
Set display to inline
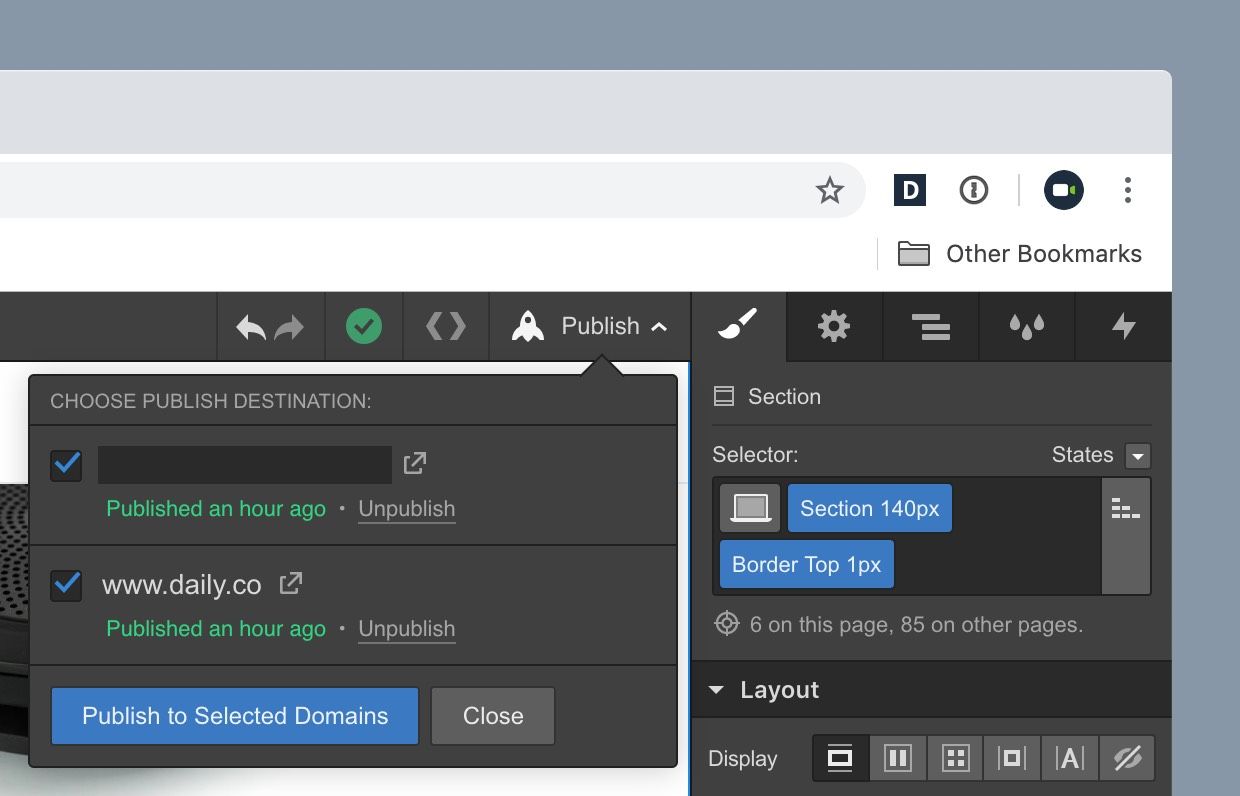click(x=1070, y=758)
